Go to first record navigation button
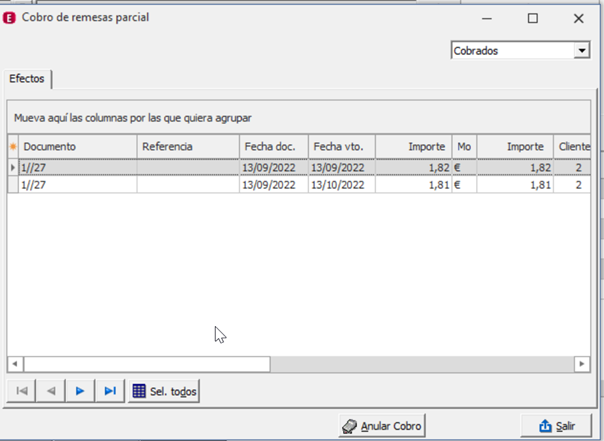The width and height of the screenshot is (604, 441). (22, 391)
